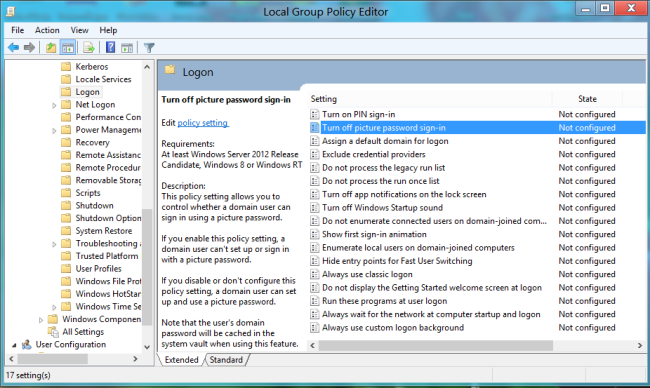Select Removable Storage in the tree
The width and height of the screenshot is (650, 388).
coord(108,180)
